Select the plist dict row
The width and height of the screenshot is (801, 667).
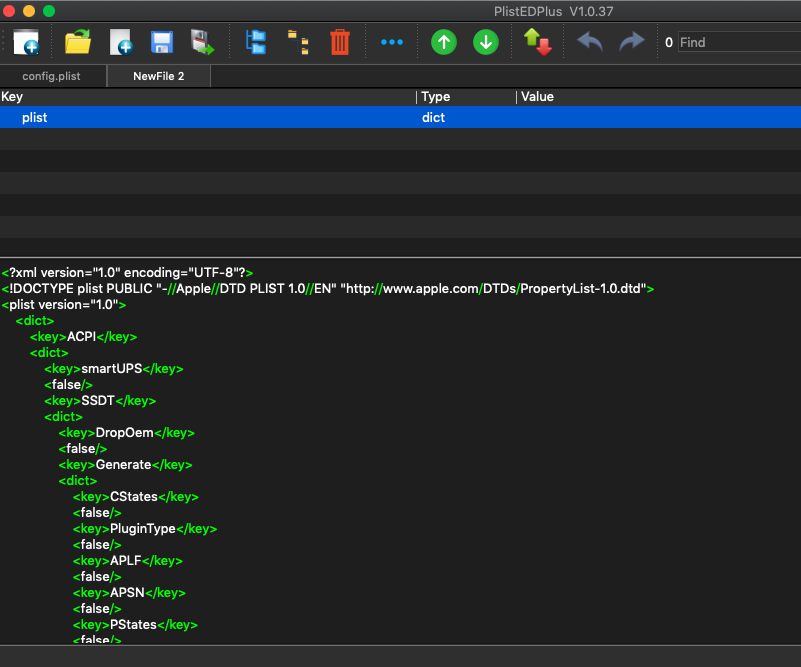[x=400, y=117]
